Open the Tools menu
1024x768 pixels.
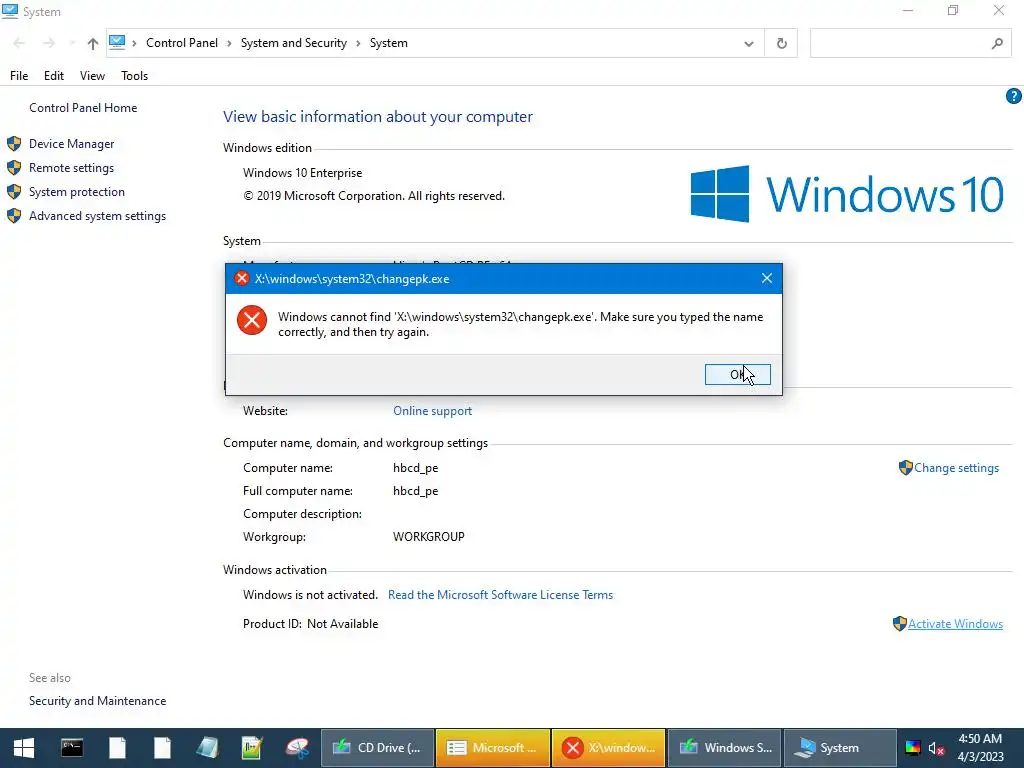135,76
